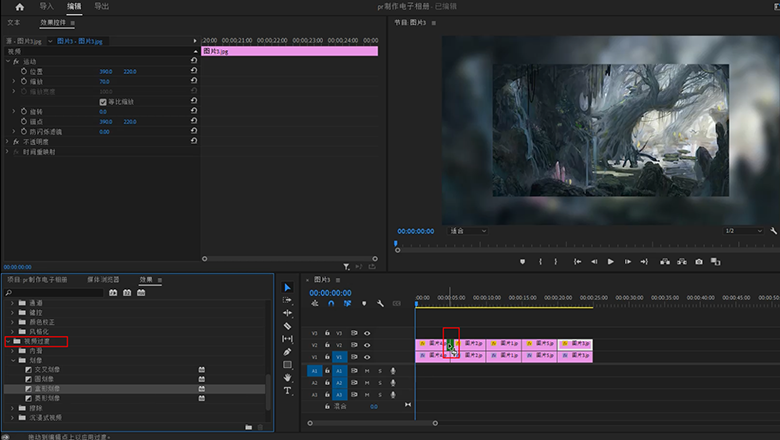Expand the 时间重映射 Time Remapping effect
The height and width of the screenshot is (440, 780).
pos(7,152)
